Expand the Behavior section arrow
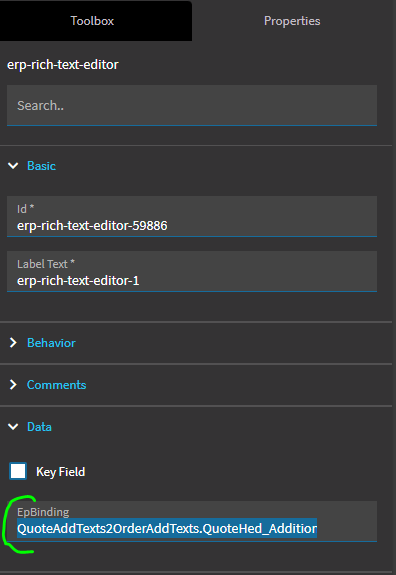Screen dimensions: 396x575 point(13,343)
